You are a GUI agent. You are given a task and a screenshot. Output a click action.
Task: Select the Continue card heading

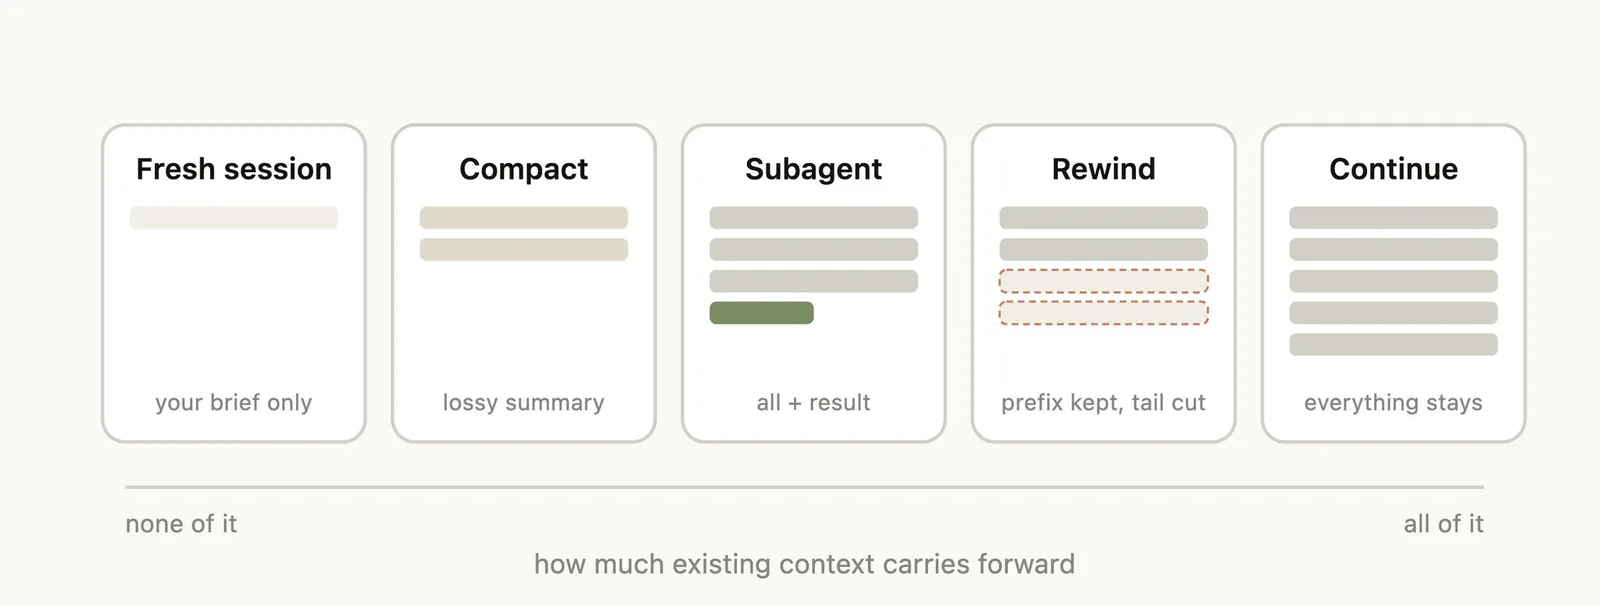point(1393,169)
